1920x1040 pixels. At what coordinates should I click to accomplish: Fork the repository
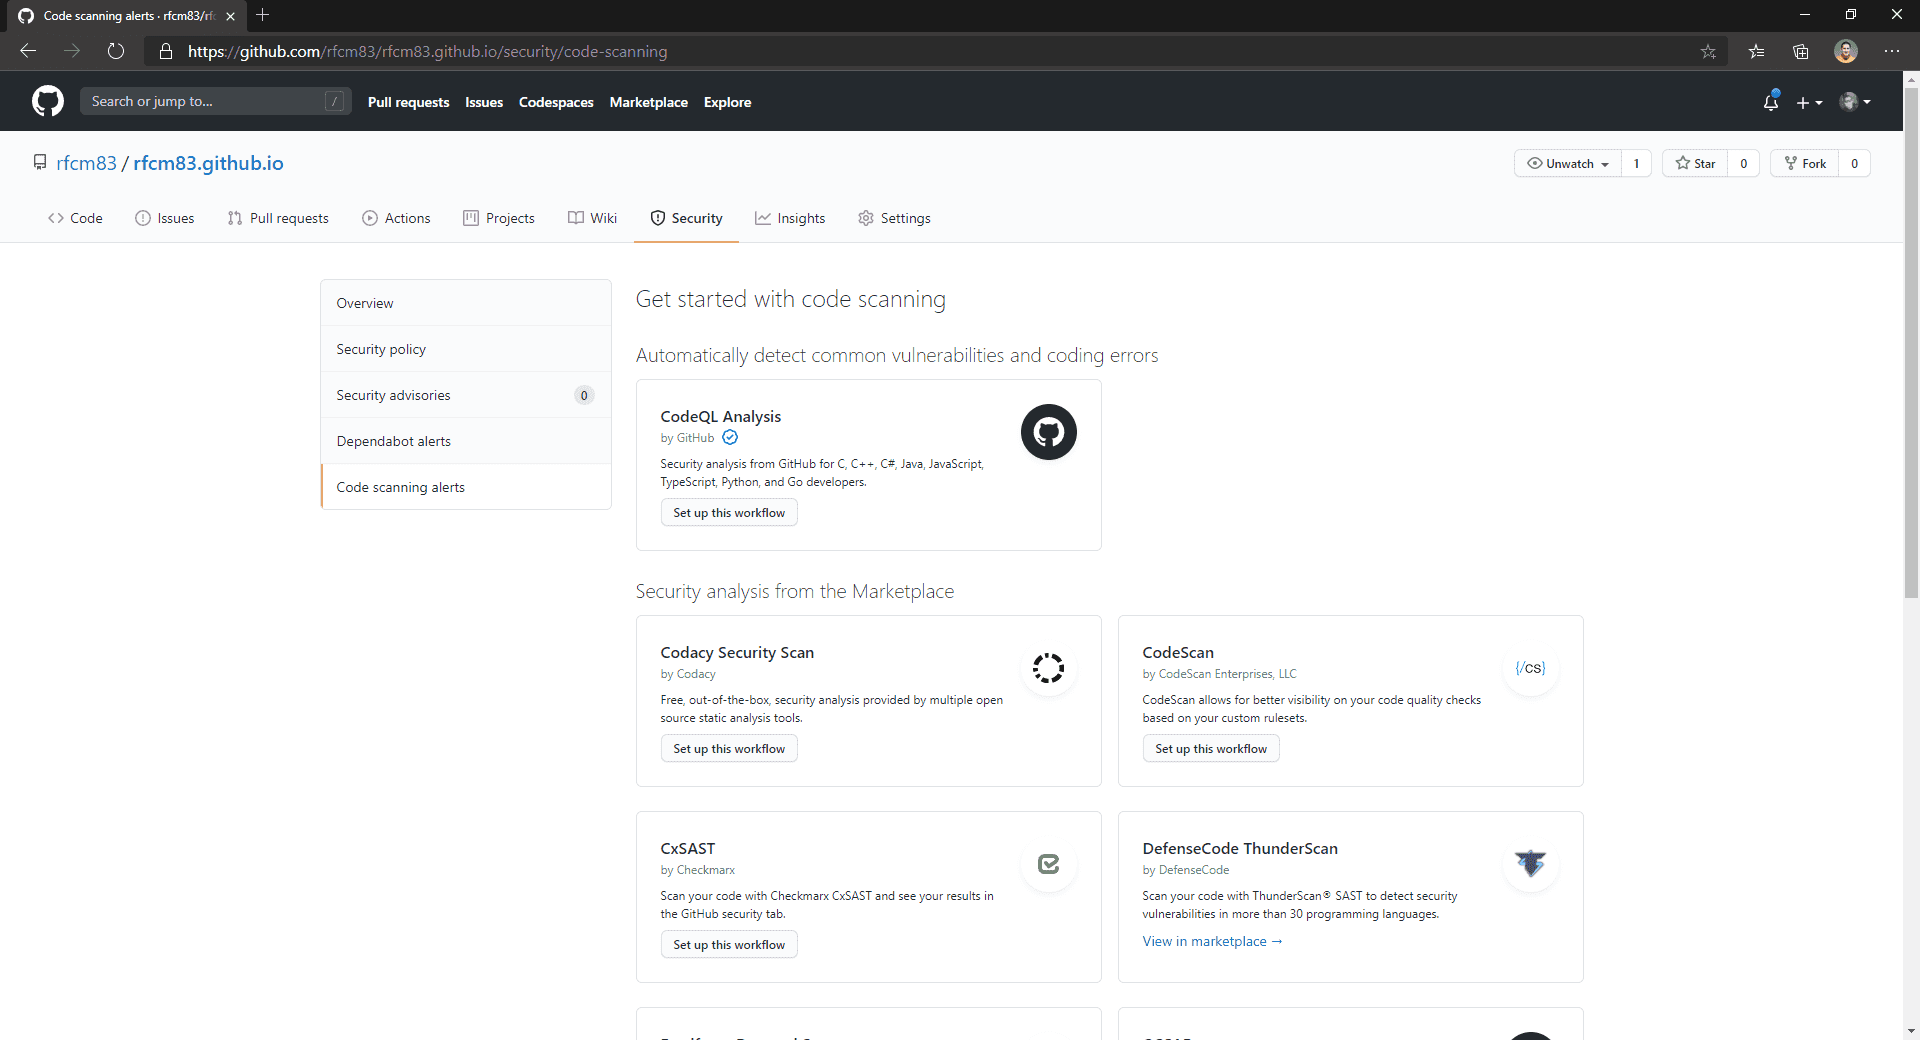click(1805, 163)
